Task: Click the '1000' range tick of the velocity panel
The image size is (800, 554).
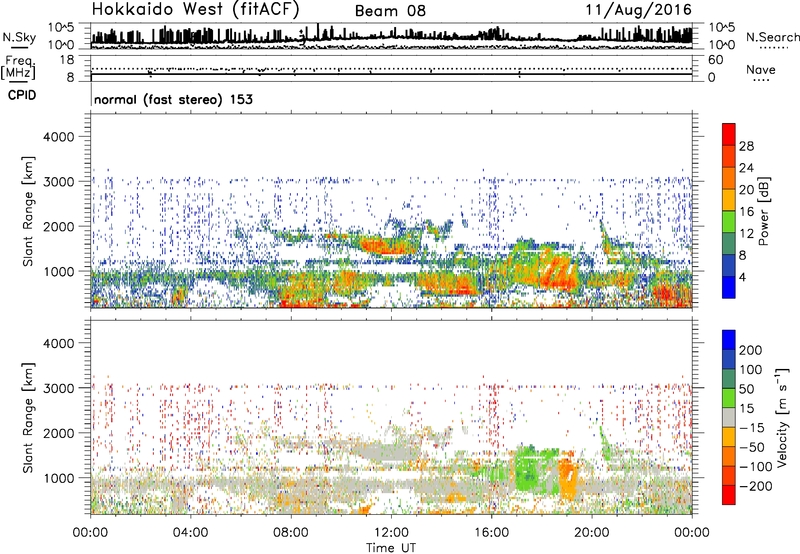Action: [59, 478]
